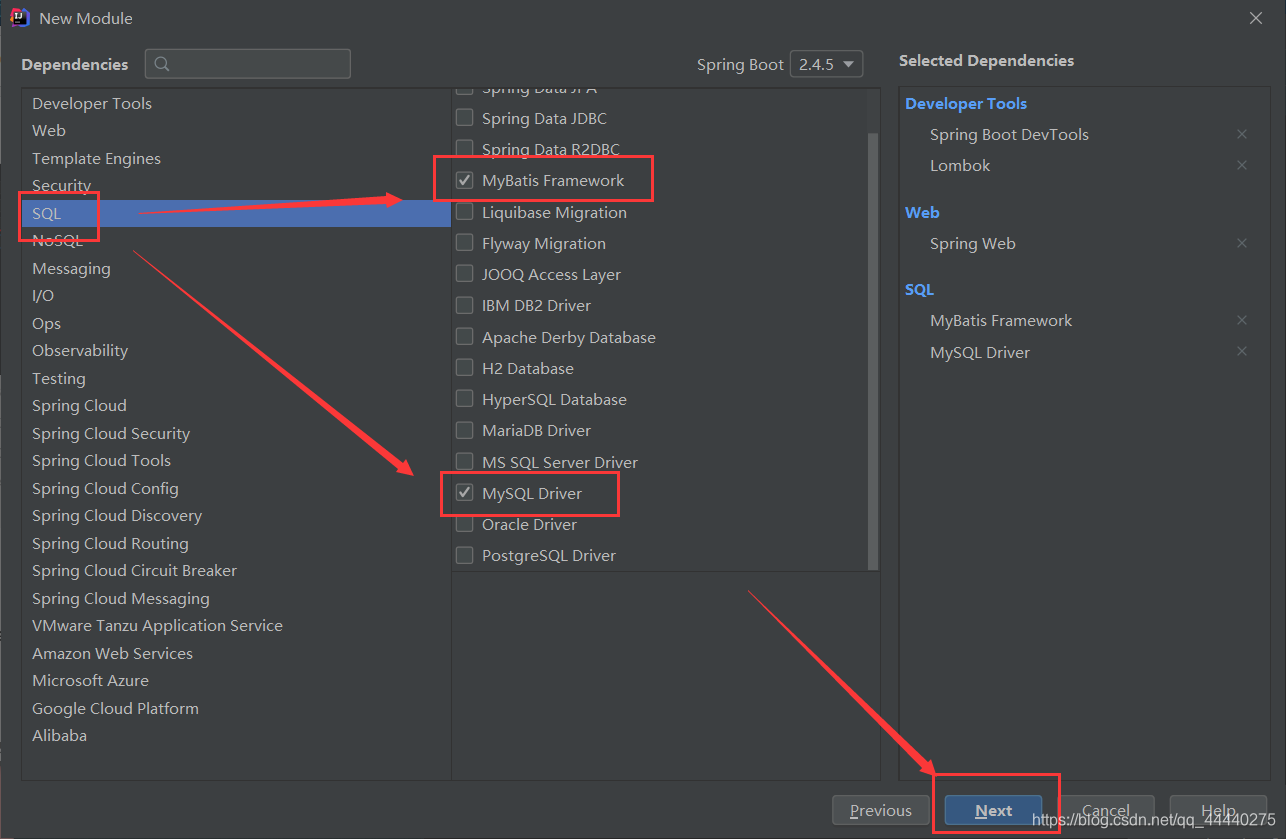
Task: Enable Spring Data R2DBC checkbox
Action: pyautogui.click(x=464, y=149)
